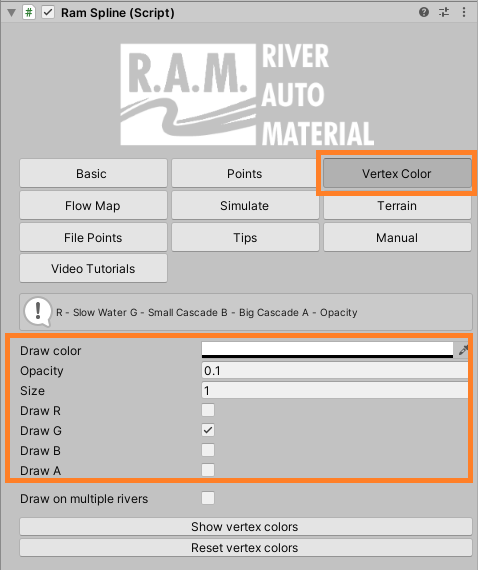478x570 pixels.
Task: Open the Terrain tab
Action: click(397, 205)
